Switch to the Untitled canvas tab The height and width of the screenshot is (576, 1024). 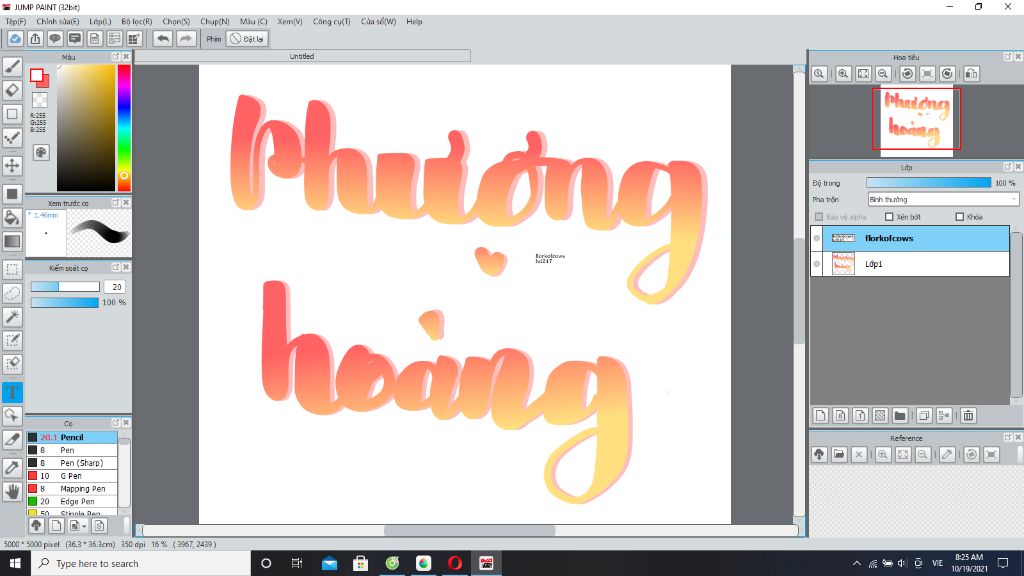(x=302, y=56)
